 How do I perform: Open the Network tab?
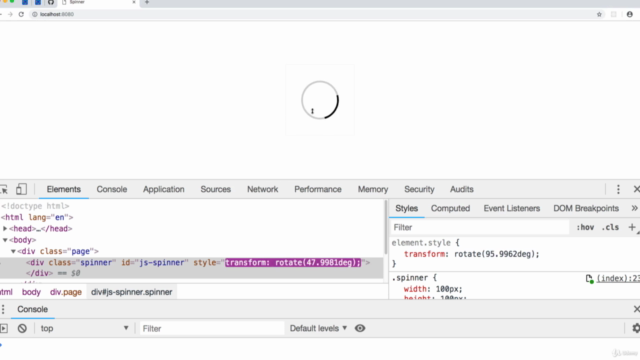[262, 189]
